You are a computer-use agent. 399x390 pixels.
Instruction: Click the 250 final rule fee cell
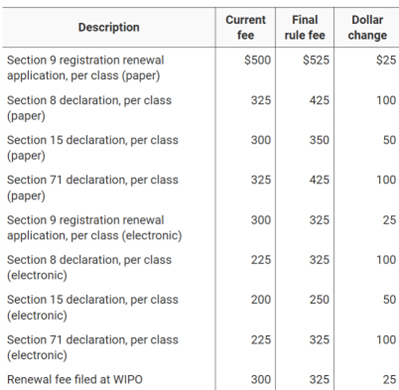point(319,300)
